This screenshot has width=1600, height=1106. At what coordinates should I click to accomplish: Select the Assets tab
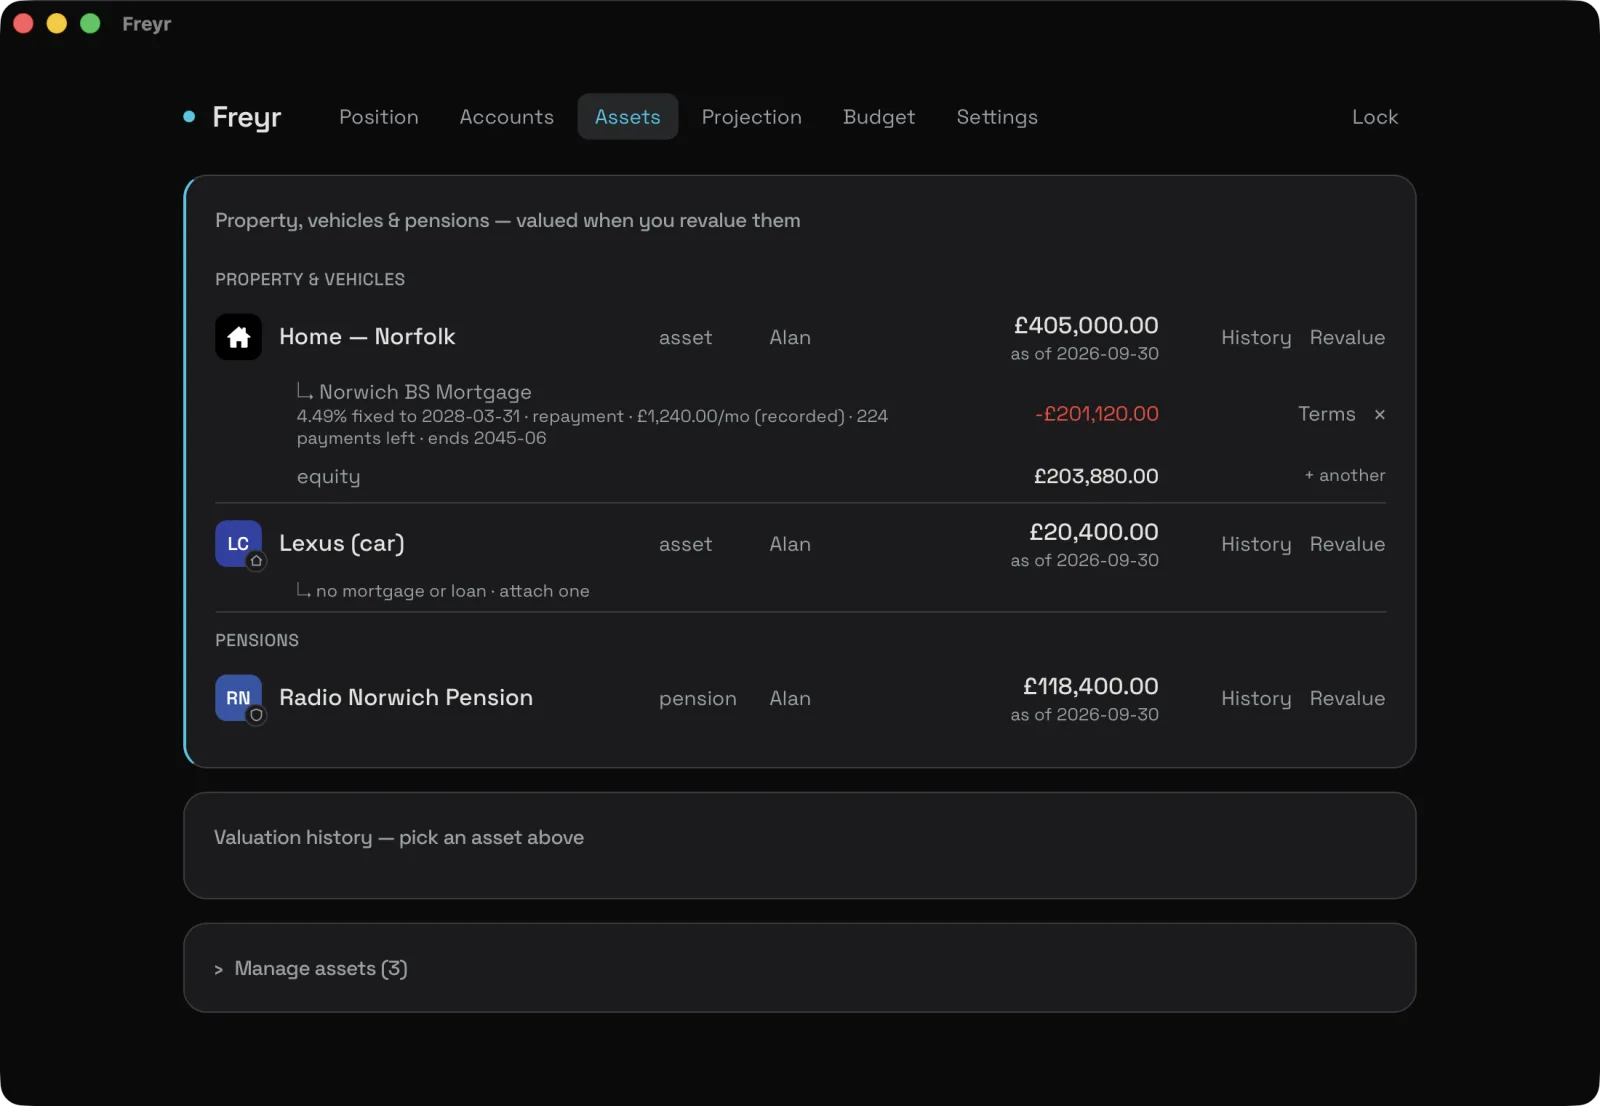pos(628,117)
